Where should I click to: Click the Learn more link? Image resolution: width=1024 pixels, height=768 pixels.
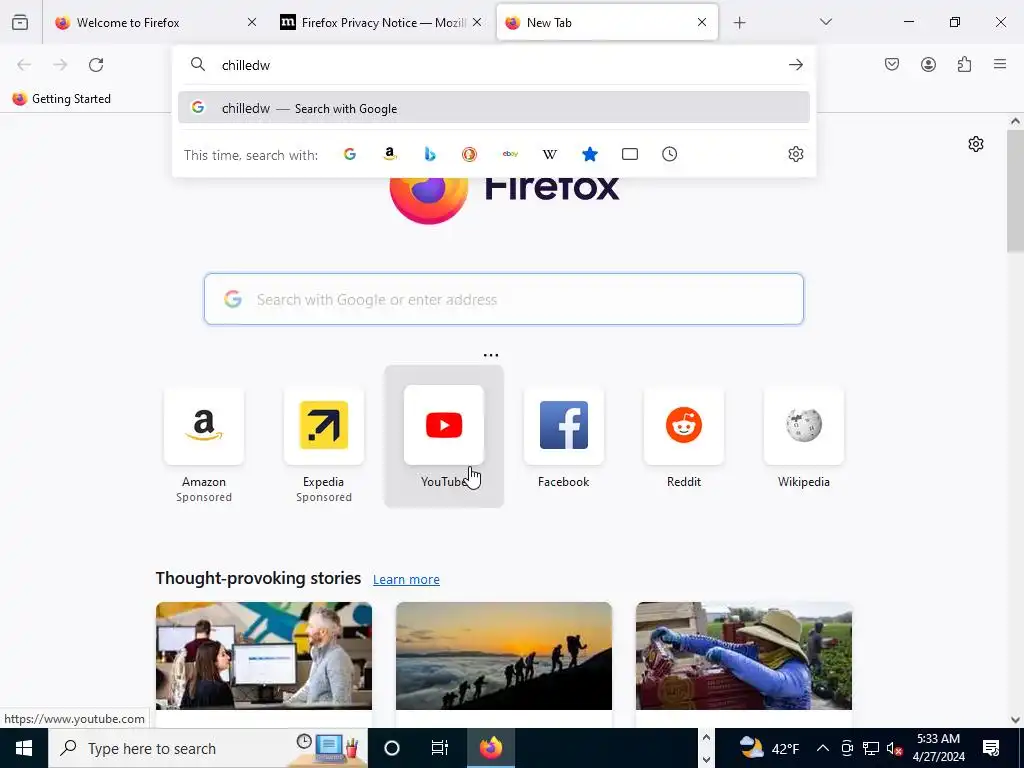click(x=406, y=579)
